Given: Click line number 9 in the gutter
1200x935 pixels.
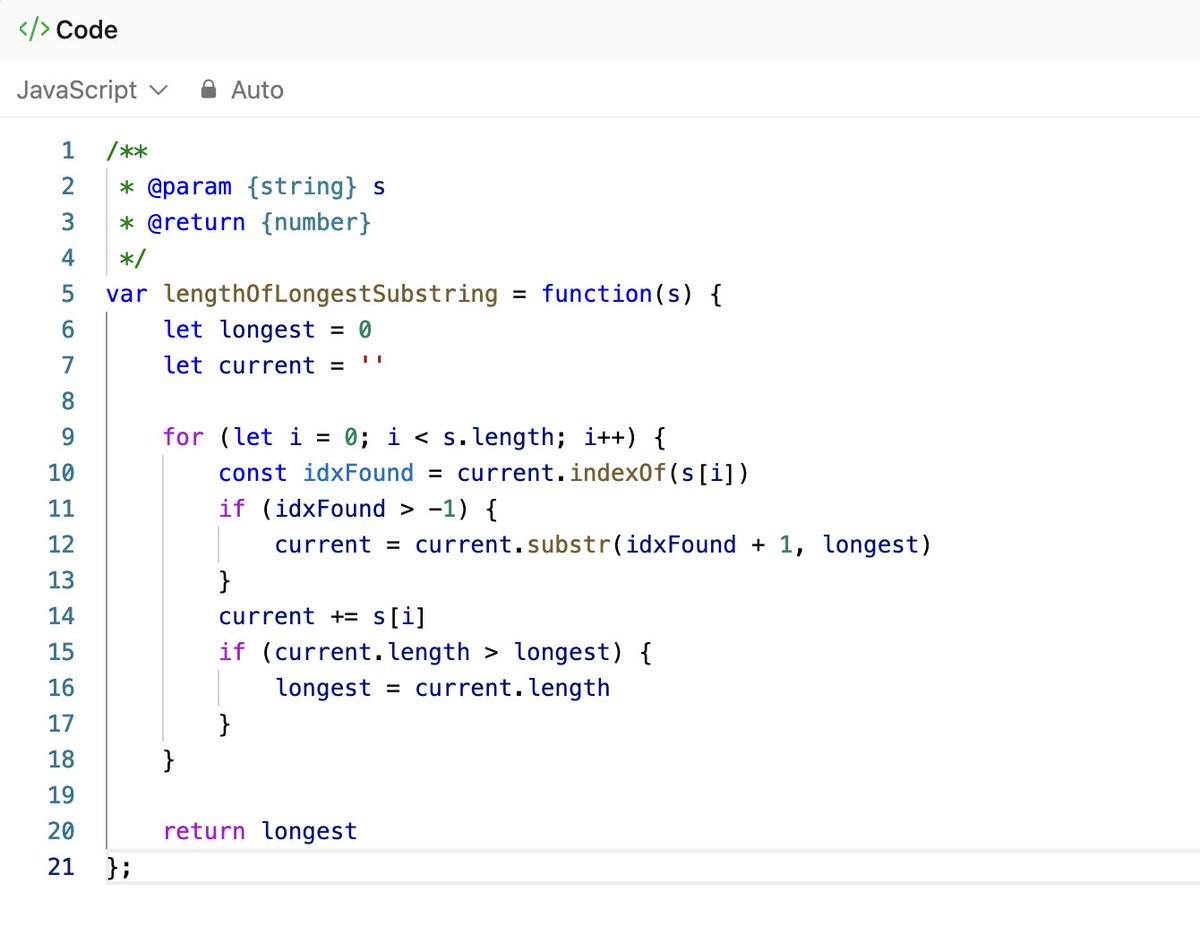Looking at the screenshot, I should 68,437.
